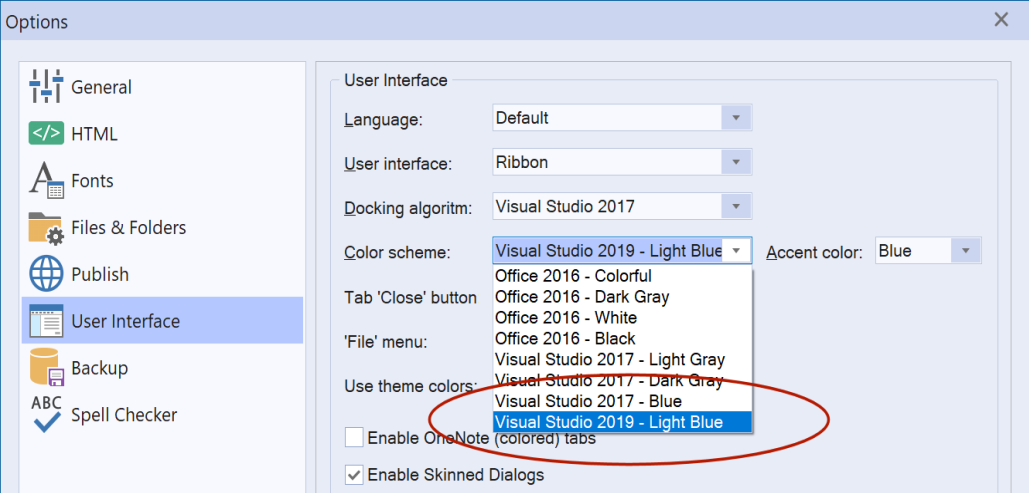1030x494 pixels.
Task: Select the Publish globe icon
Action: [46, 275]
